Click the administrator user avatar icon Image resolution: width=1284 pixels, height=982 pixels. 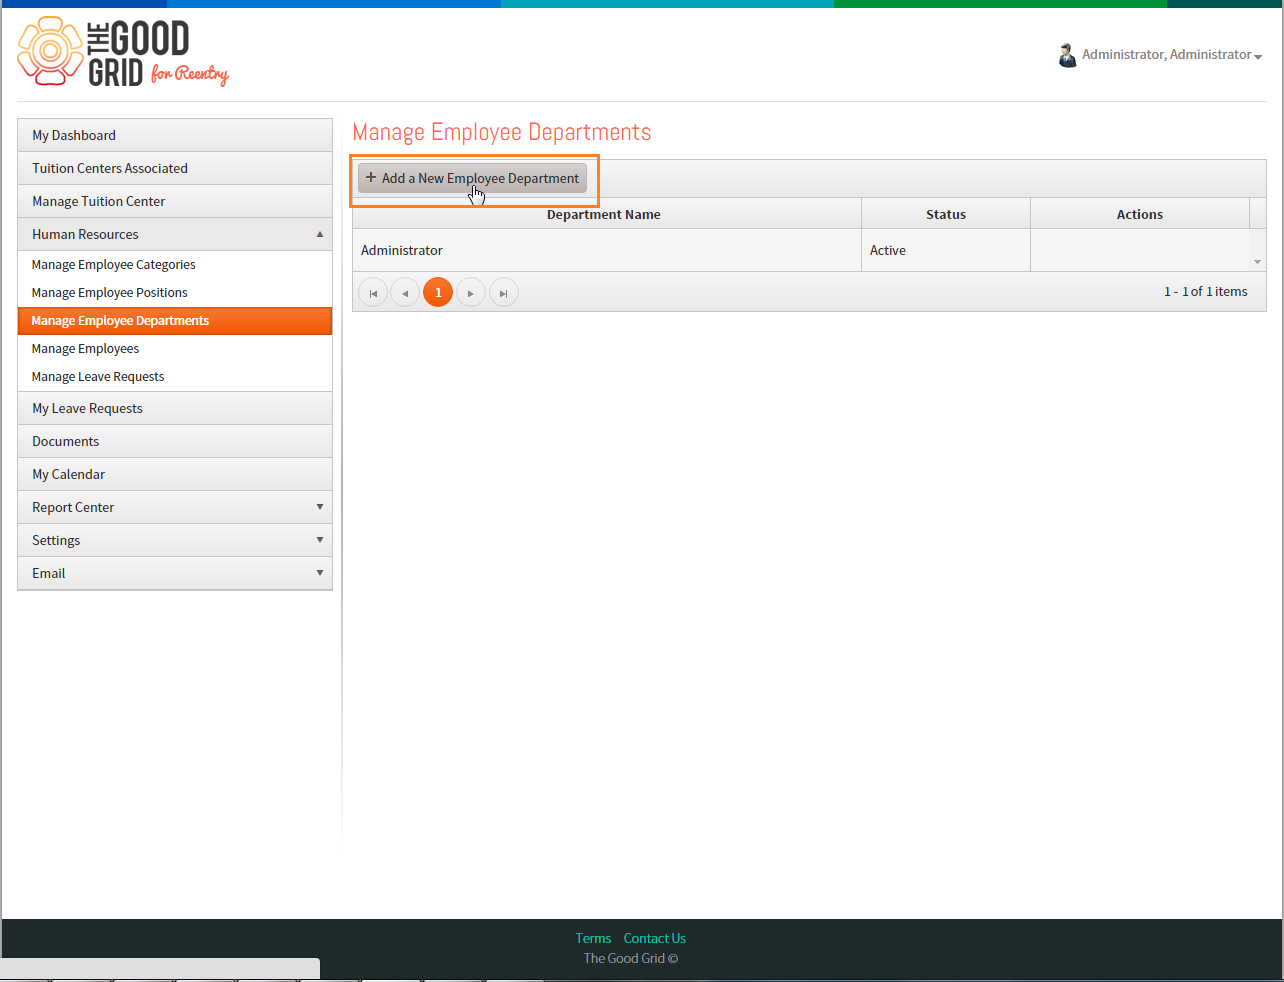pyautogui.click(x=1067, y=55)
